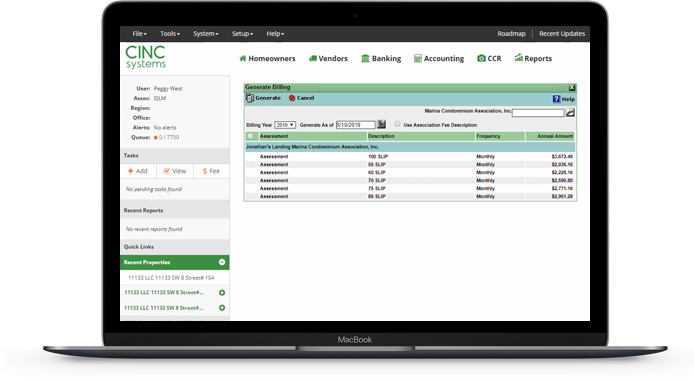Expand the first green 11133 LLC property entry

pyautogui.click(x=222, y=292)
